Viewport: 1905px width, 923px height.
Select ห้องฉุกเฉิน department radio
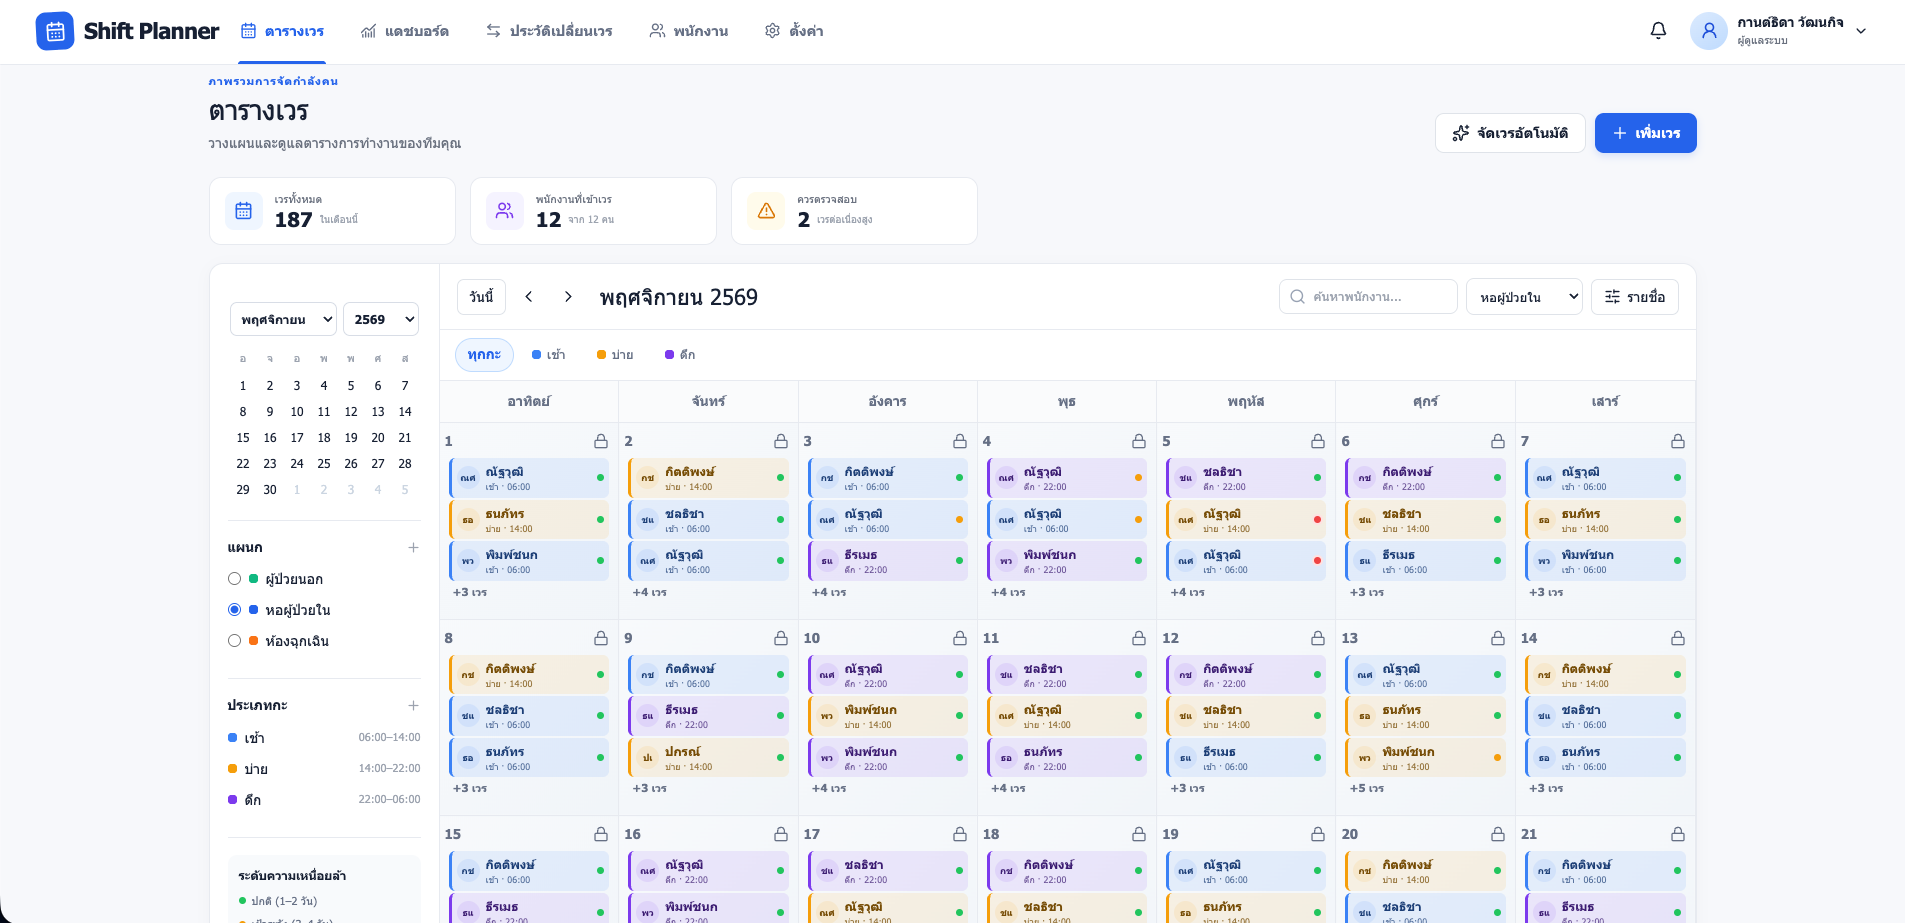coord(234,641)
